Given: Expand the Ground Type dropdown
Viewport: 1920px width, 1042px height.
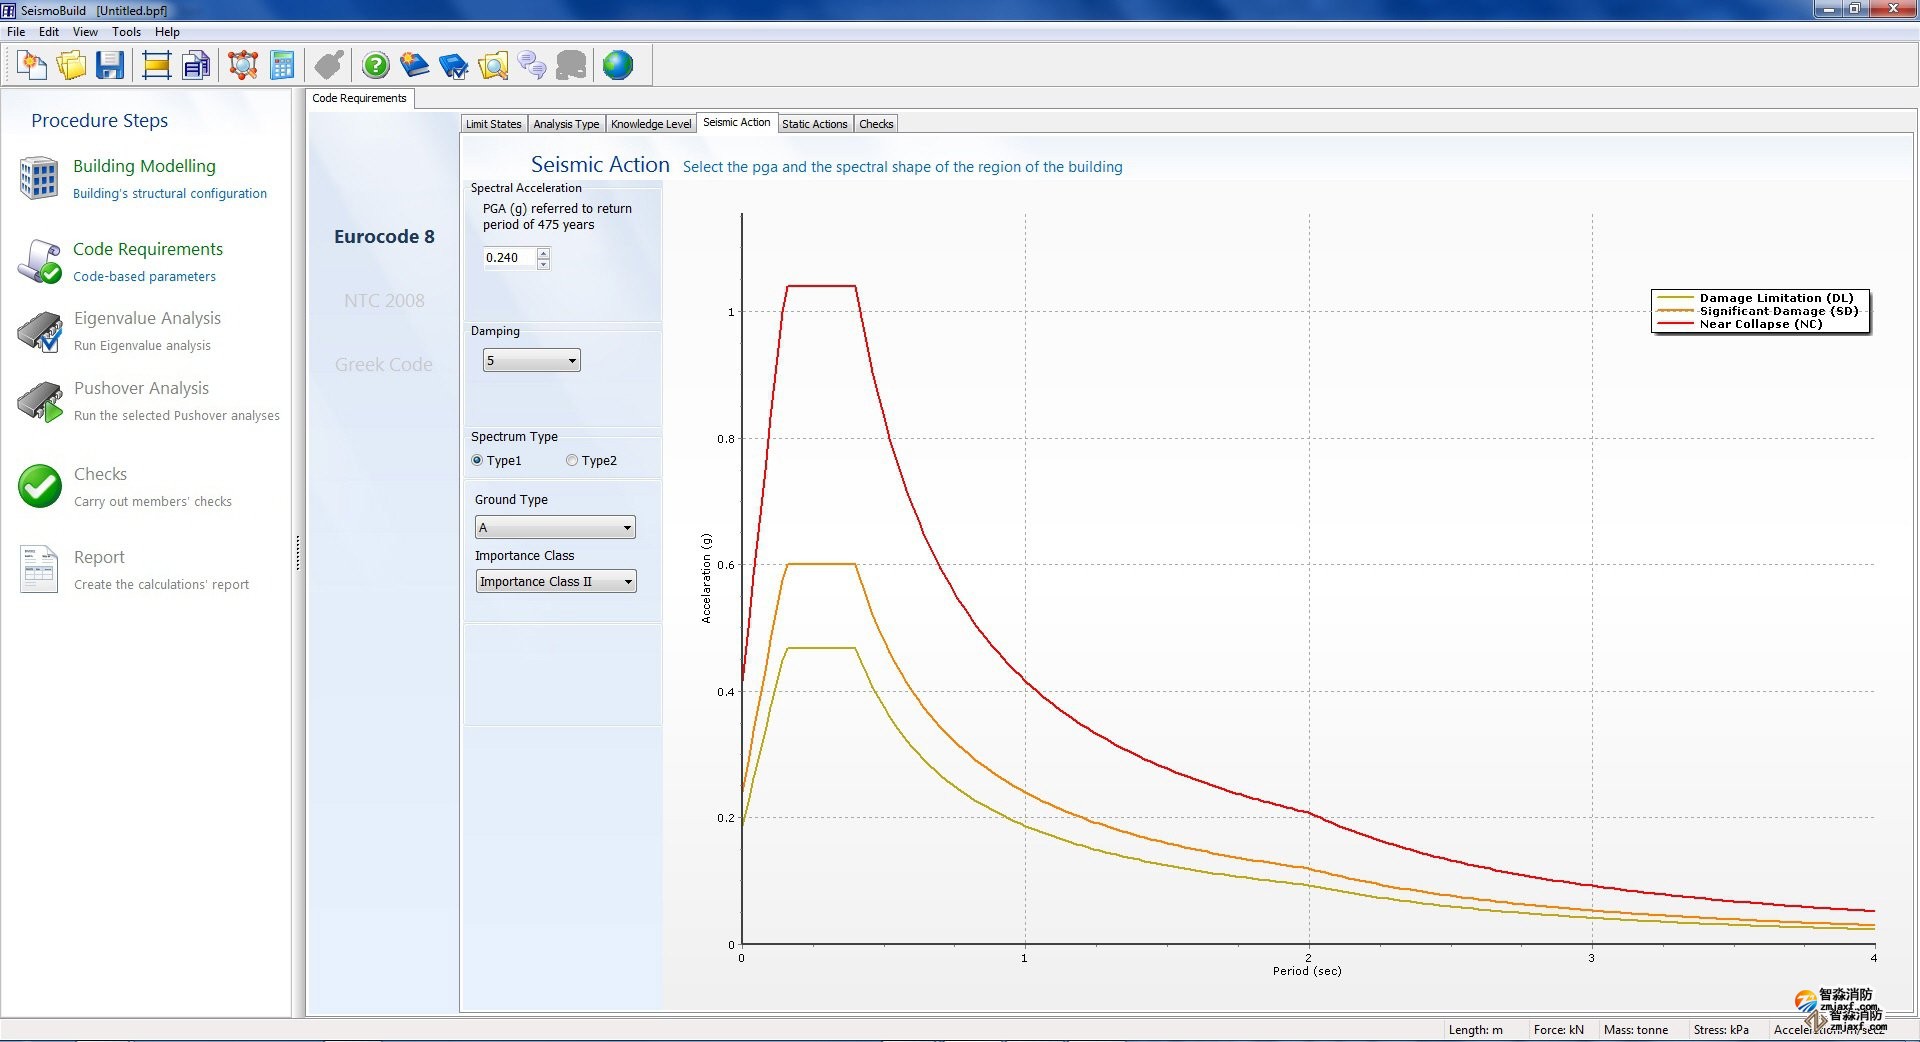Looking at the screenshot, I should coord(555,528).
